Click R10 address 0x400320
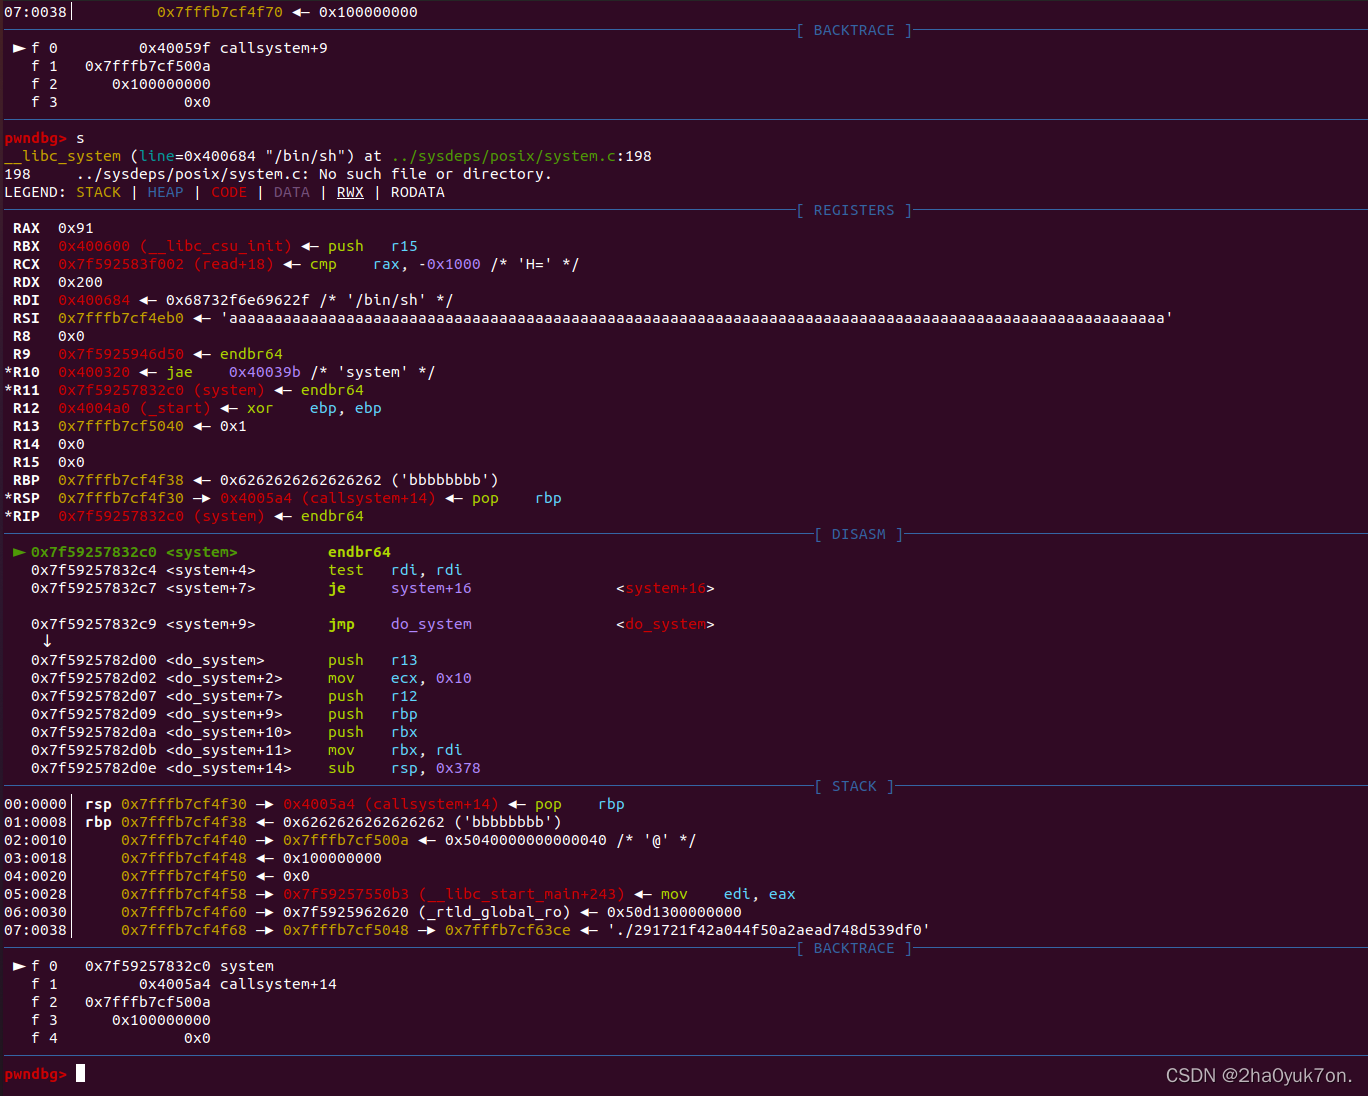1368x1096 pixels. pos(94,372)
